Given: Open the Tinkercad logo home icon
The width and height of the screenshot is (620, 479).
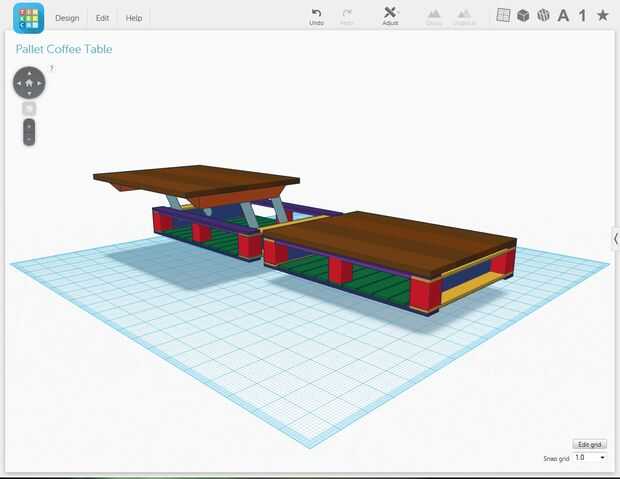Looking at the screenshot, I should click(28, 18).
